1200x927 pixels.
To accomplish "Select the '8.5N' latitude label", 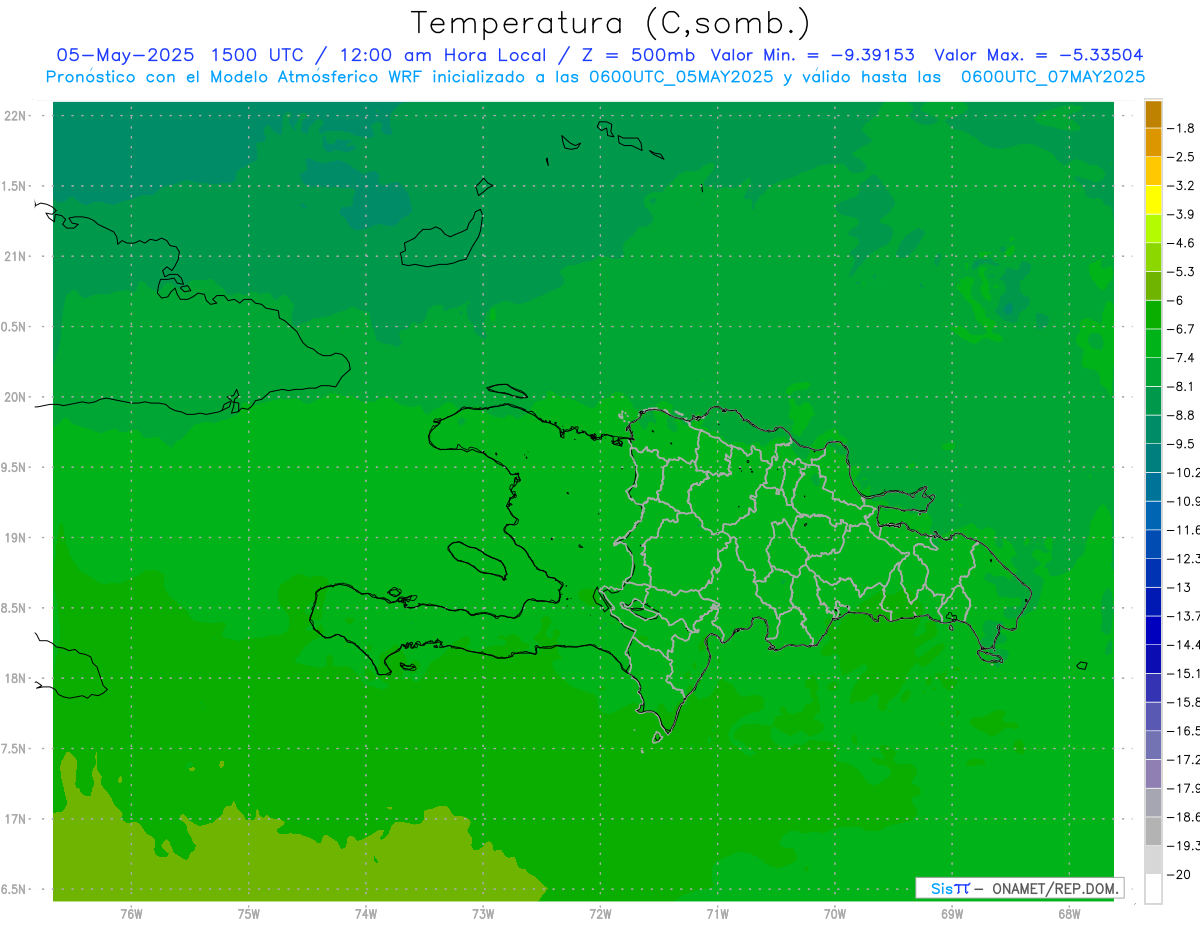I will click(x=15, y=608).
